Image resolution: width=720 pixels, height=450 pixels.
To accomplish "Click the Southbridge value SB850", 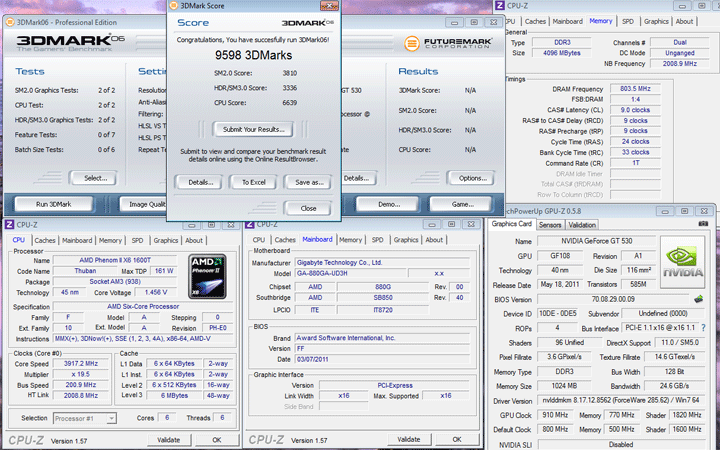I will (x=383, y=298).
